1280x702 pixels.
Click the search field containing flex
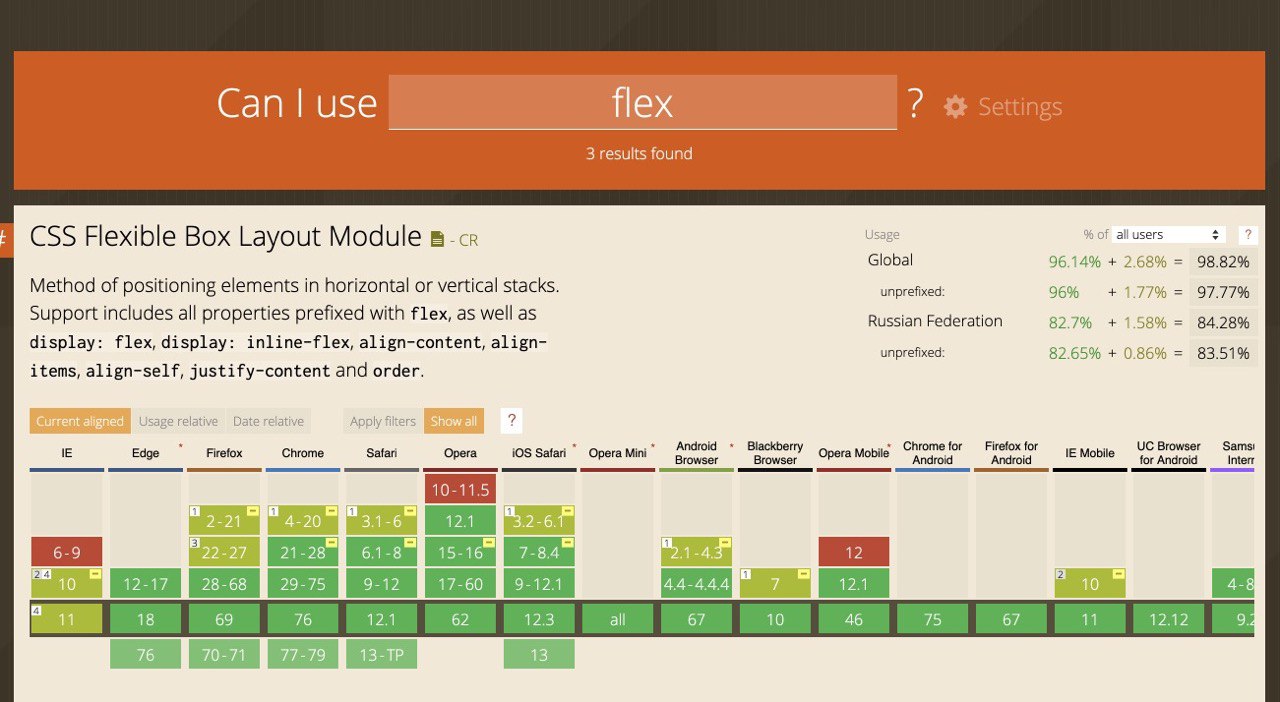point(642,102)
